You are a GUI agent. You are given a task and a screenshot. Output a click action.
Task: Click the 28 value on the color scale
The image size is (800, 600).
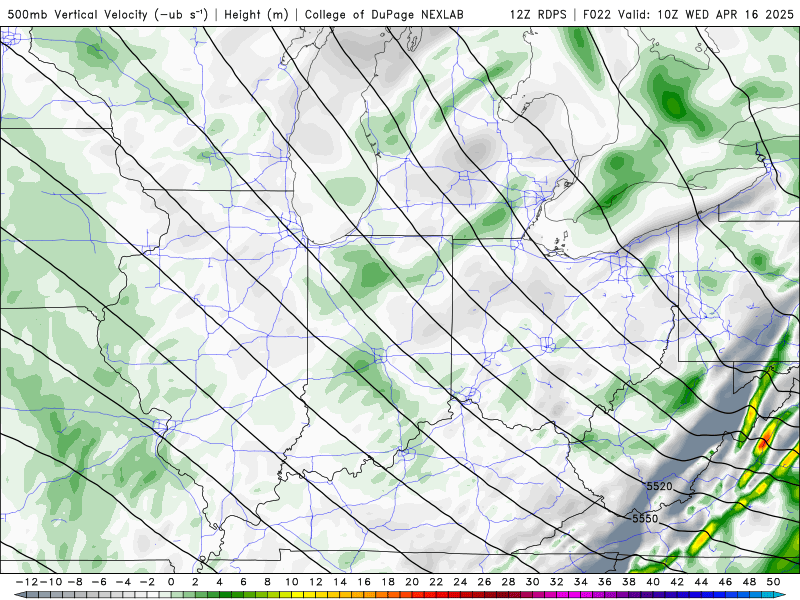(508, 582)
